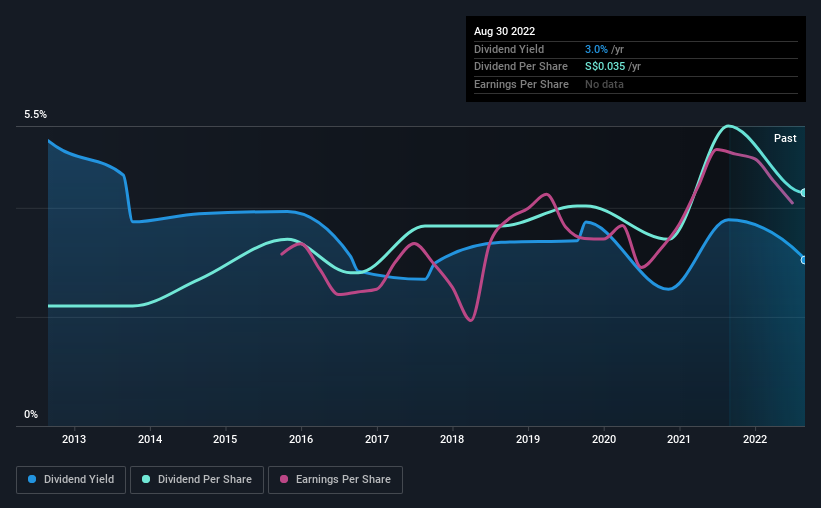
Task: Click the blue Dividend Yield legend dot
Action: 32,479
